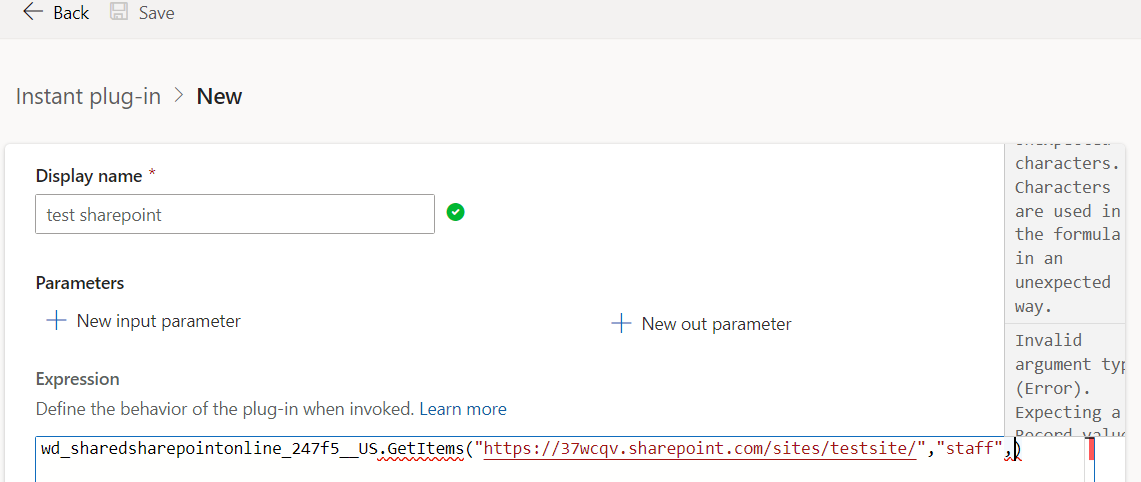The width and height of the screenshot is (1141, 482).
Task: Open the Learn more link
Action: click(x=463, y=409)
